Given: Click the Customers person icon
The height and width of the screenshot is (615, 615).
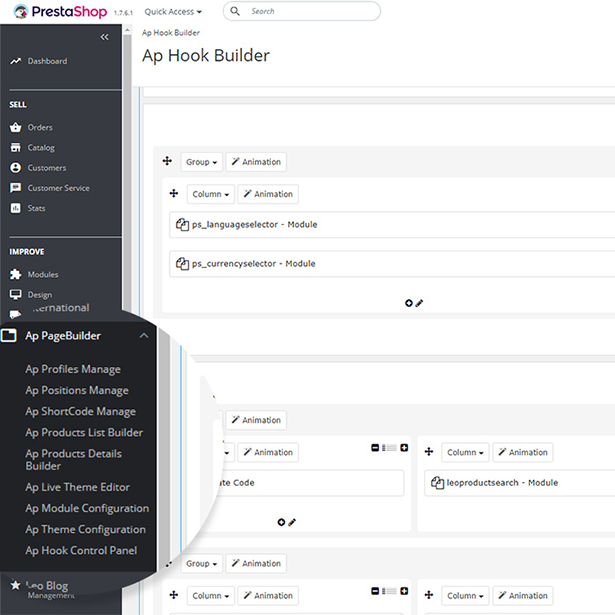Looking at the screenshot, I should (16, 168).
